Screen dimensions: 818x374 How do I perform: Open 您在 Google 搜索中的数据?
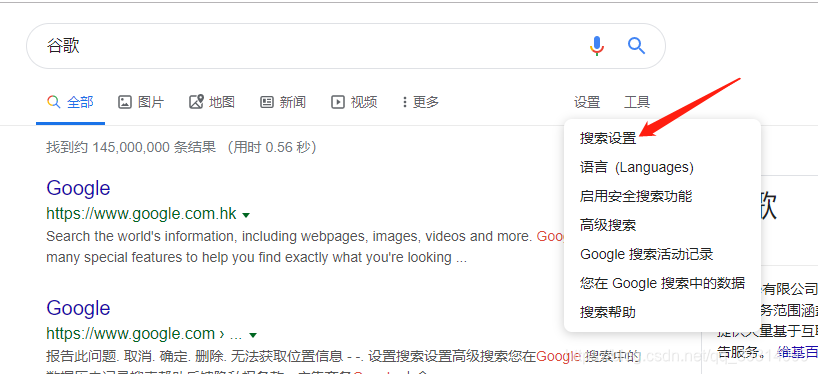tap(663, 283)
